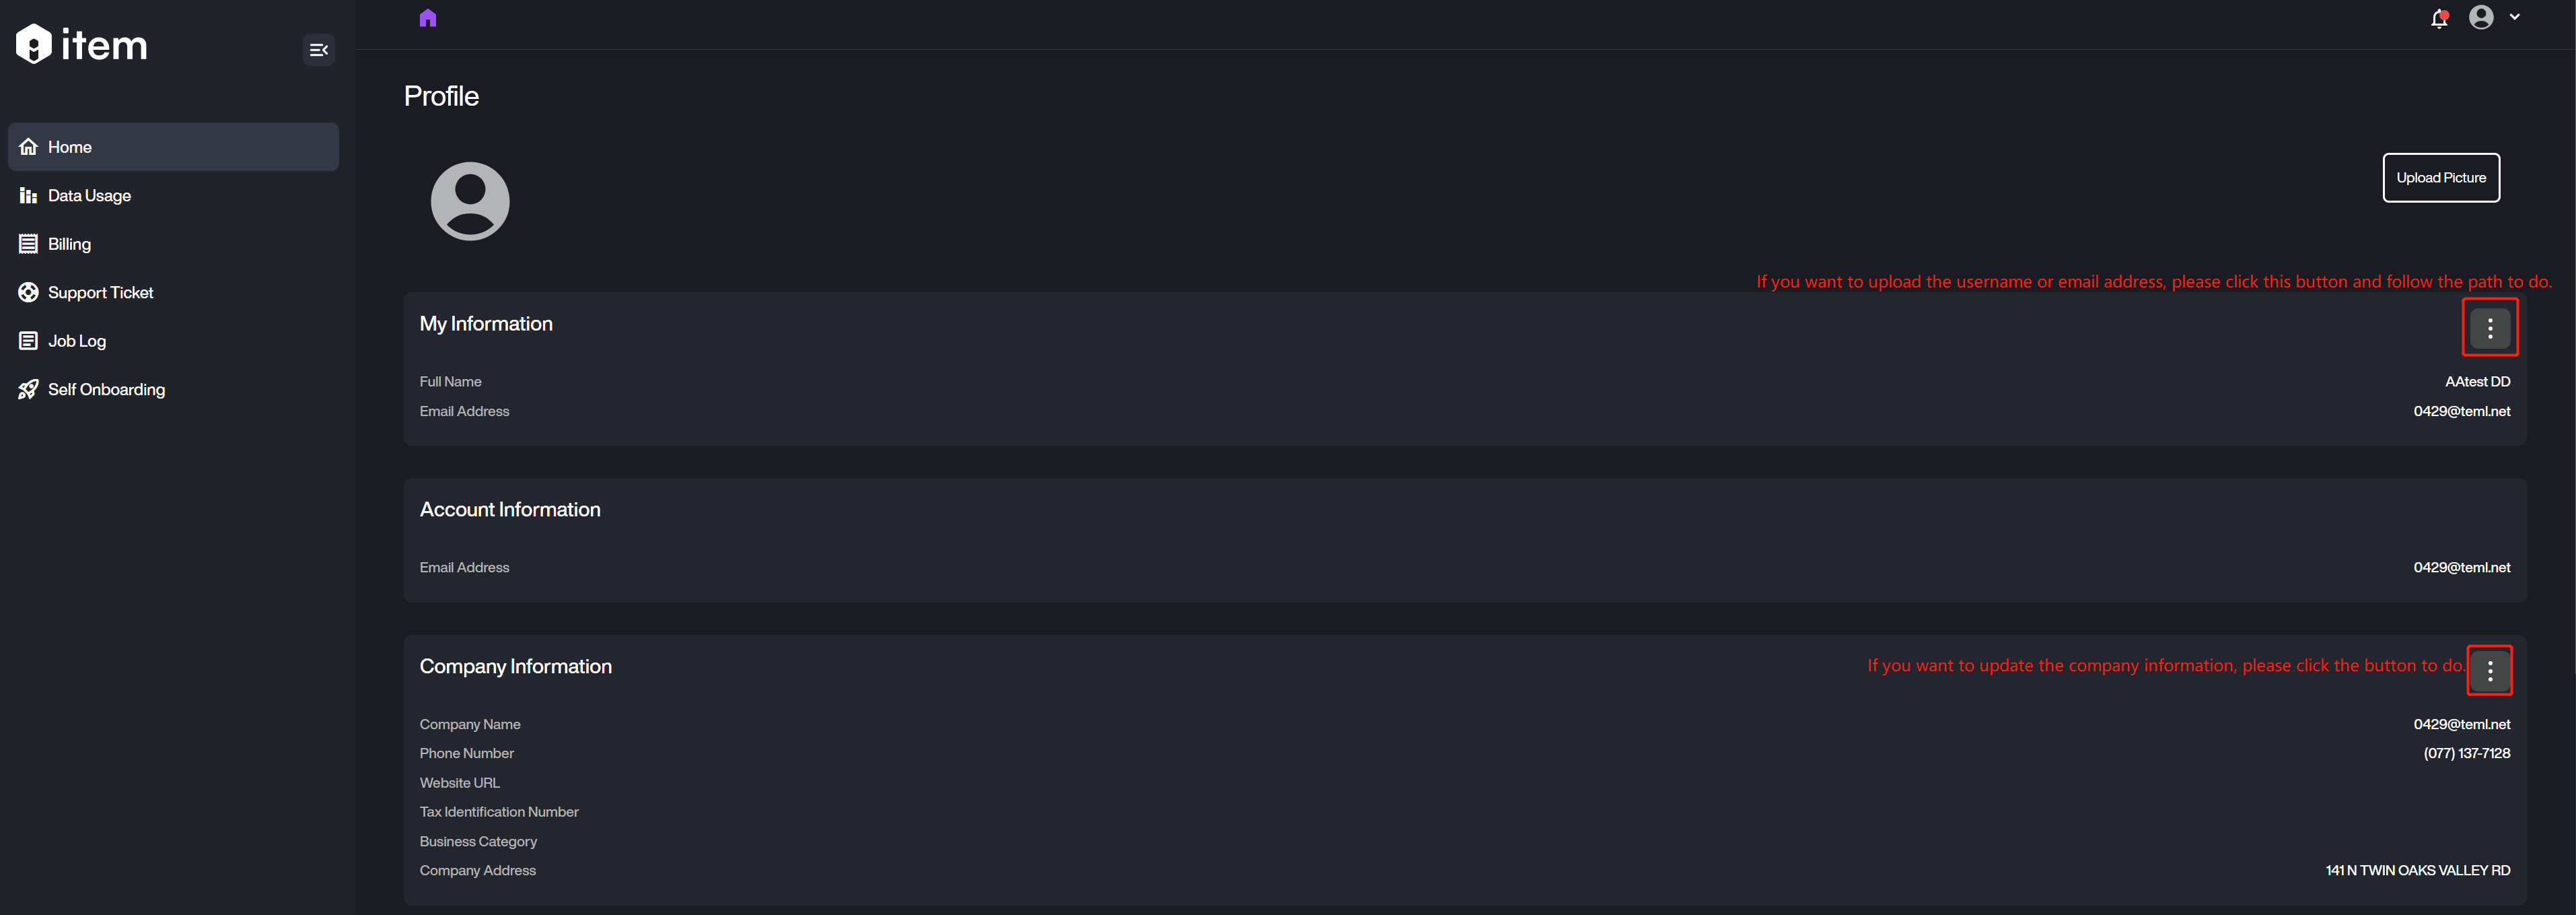This screenshot has width=2576, height=915.
Task: Click the purple home breadcrumb icon
Action: (x=428, y=18)
